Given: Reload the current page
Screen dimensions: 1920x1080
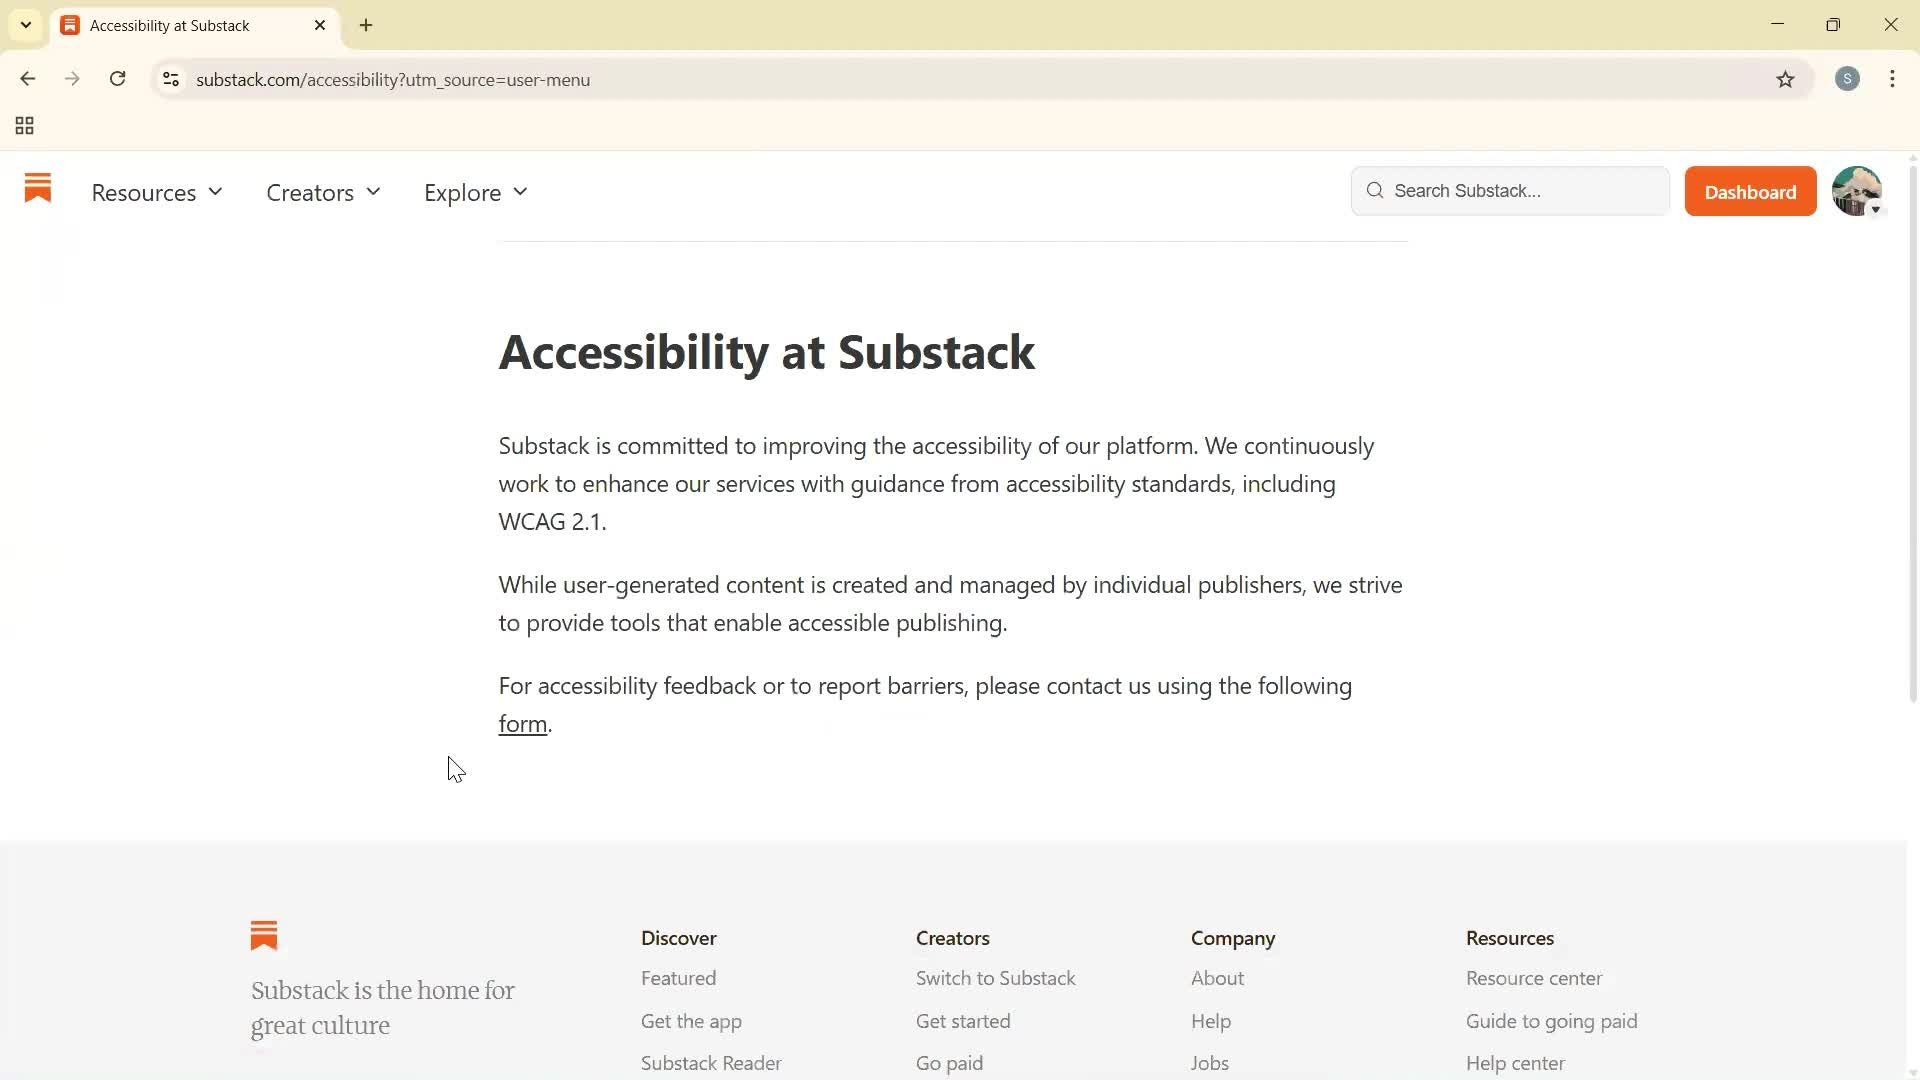Looking at the screenshot, I should click(x=117, y=79).
